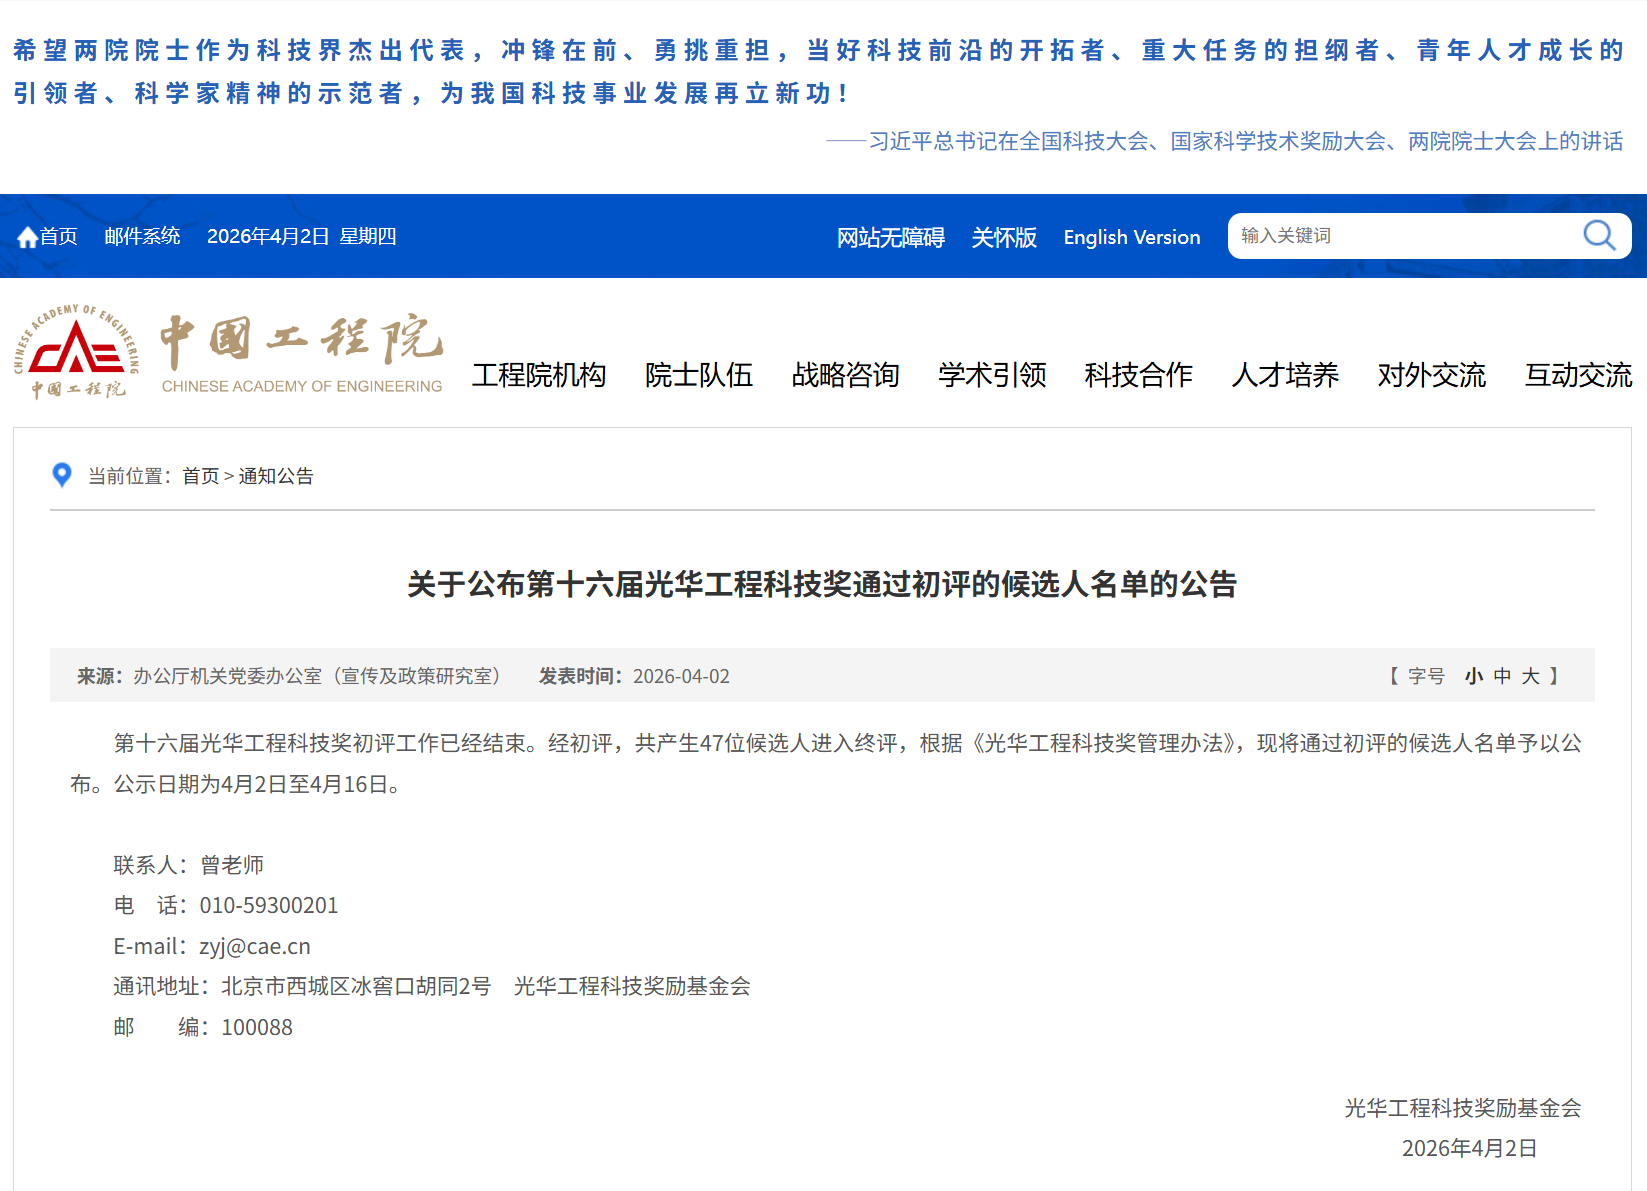Open the 邮件系统 mail link

click(142, 236)
